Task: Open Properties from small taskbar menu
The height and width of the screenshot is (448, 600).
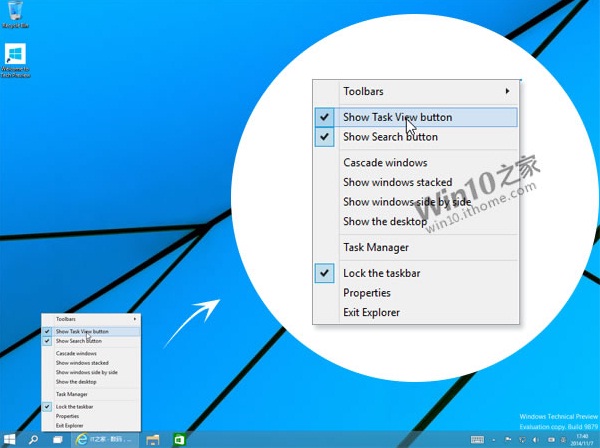Action: (91, 416)
